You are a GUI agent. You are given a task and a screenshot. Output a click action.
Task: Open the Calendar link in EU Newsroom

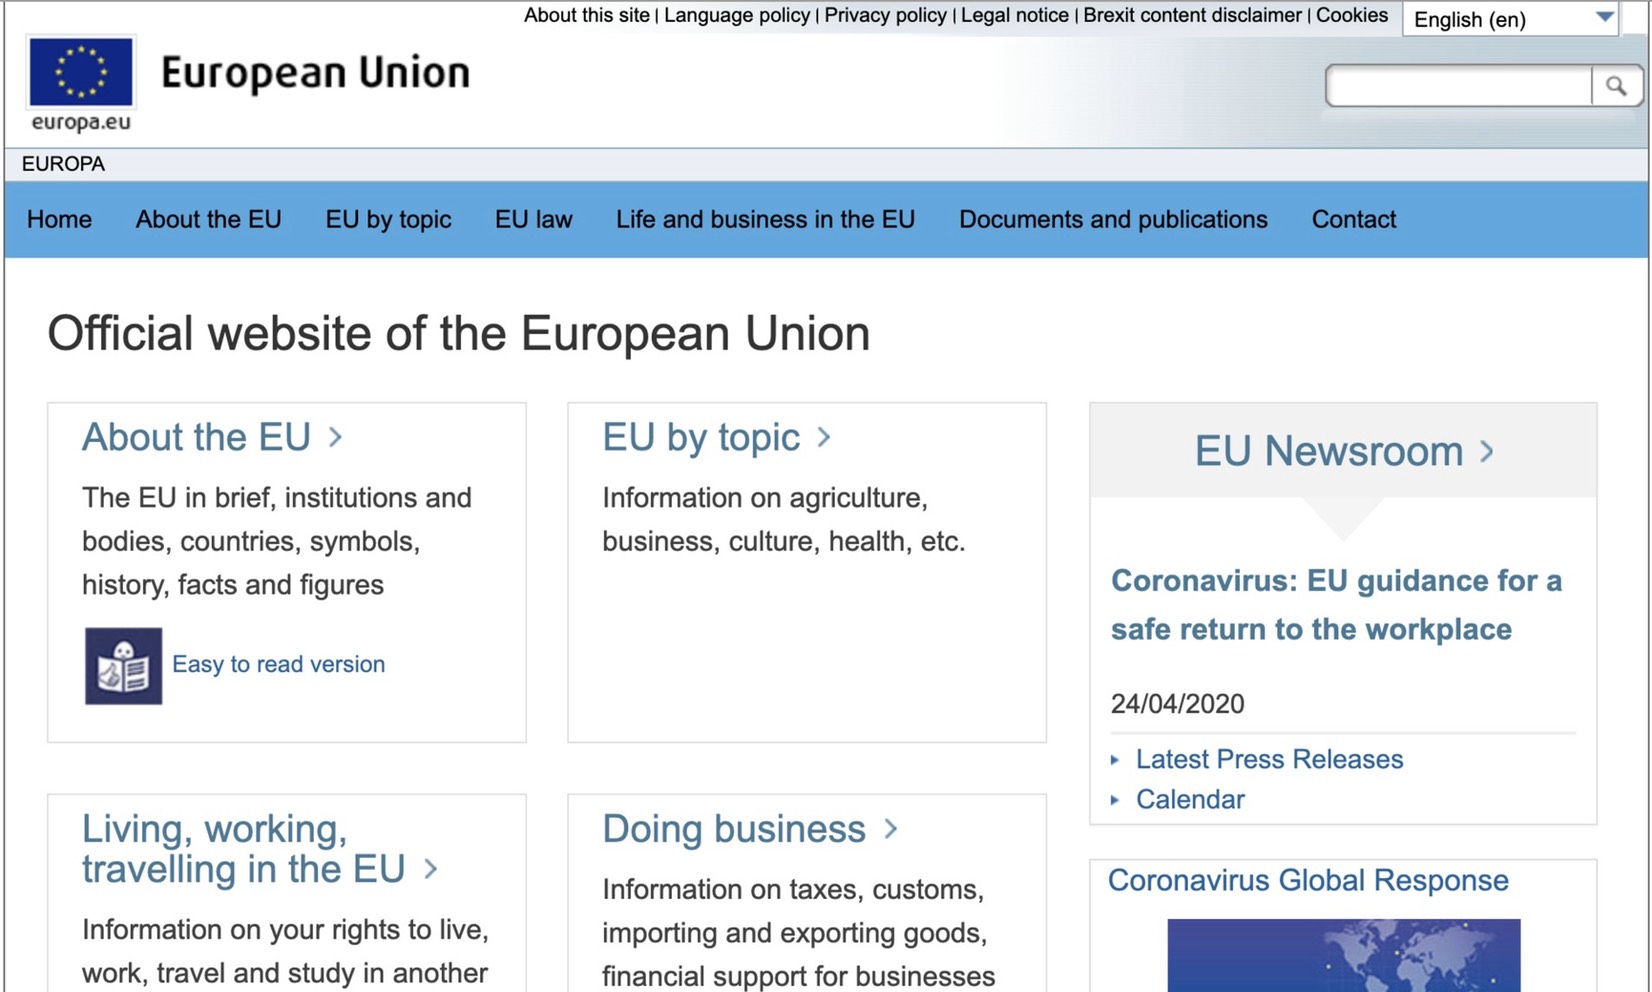click(x=1190, y=799)
